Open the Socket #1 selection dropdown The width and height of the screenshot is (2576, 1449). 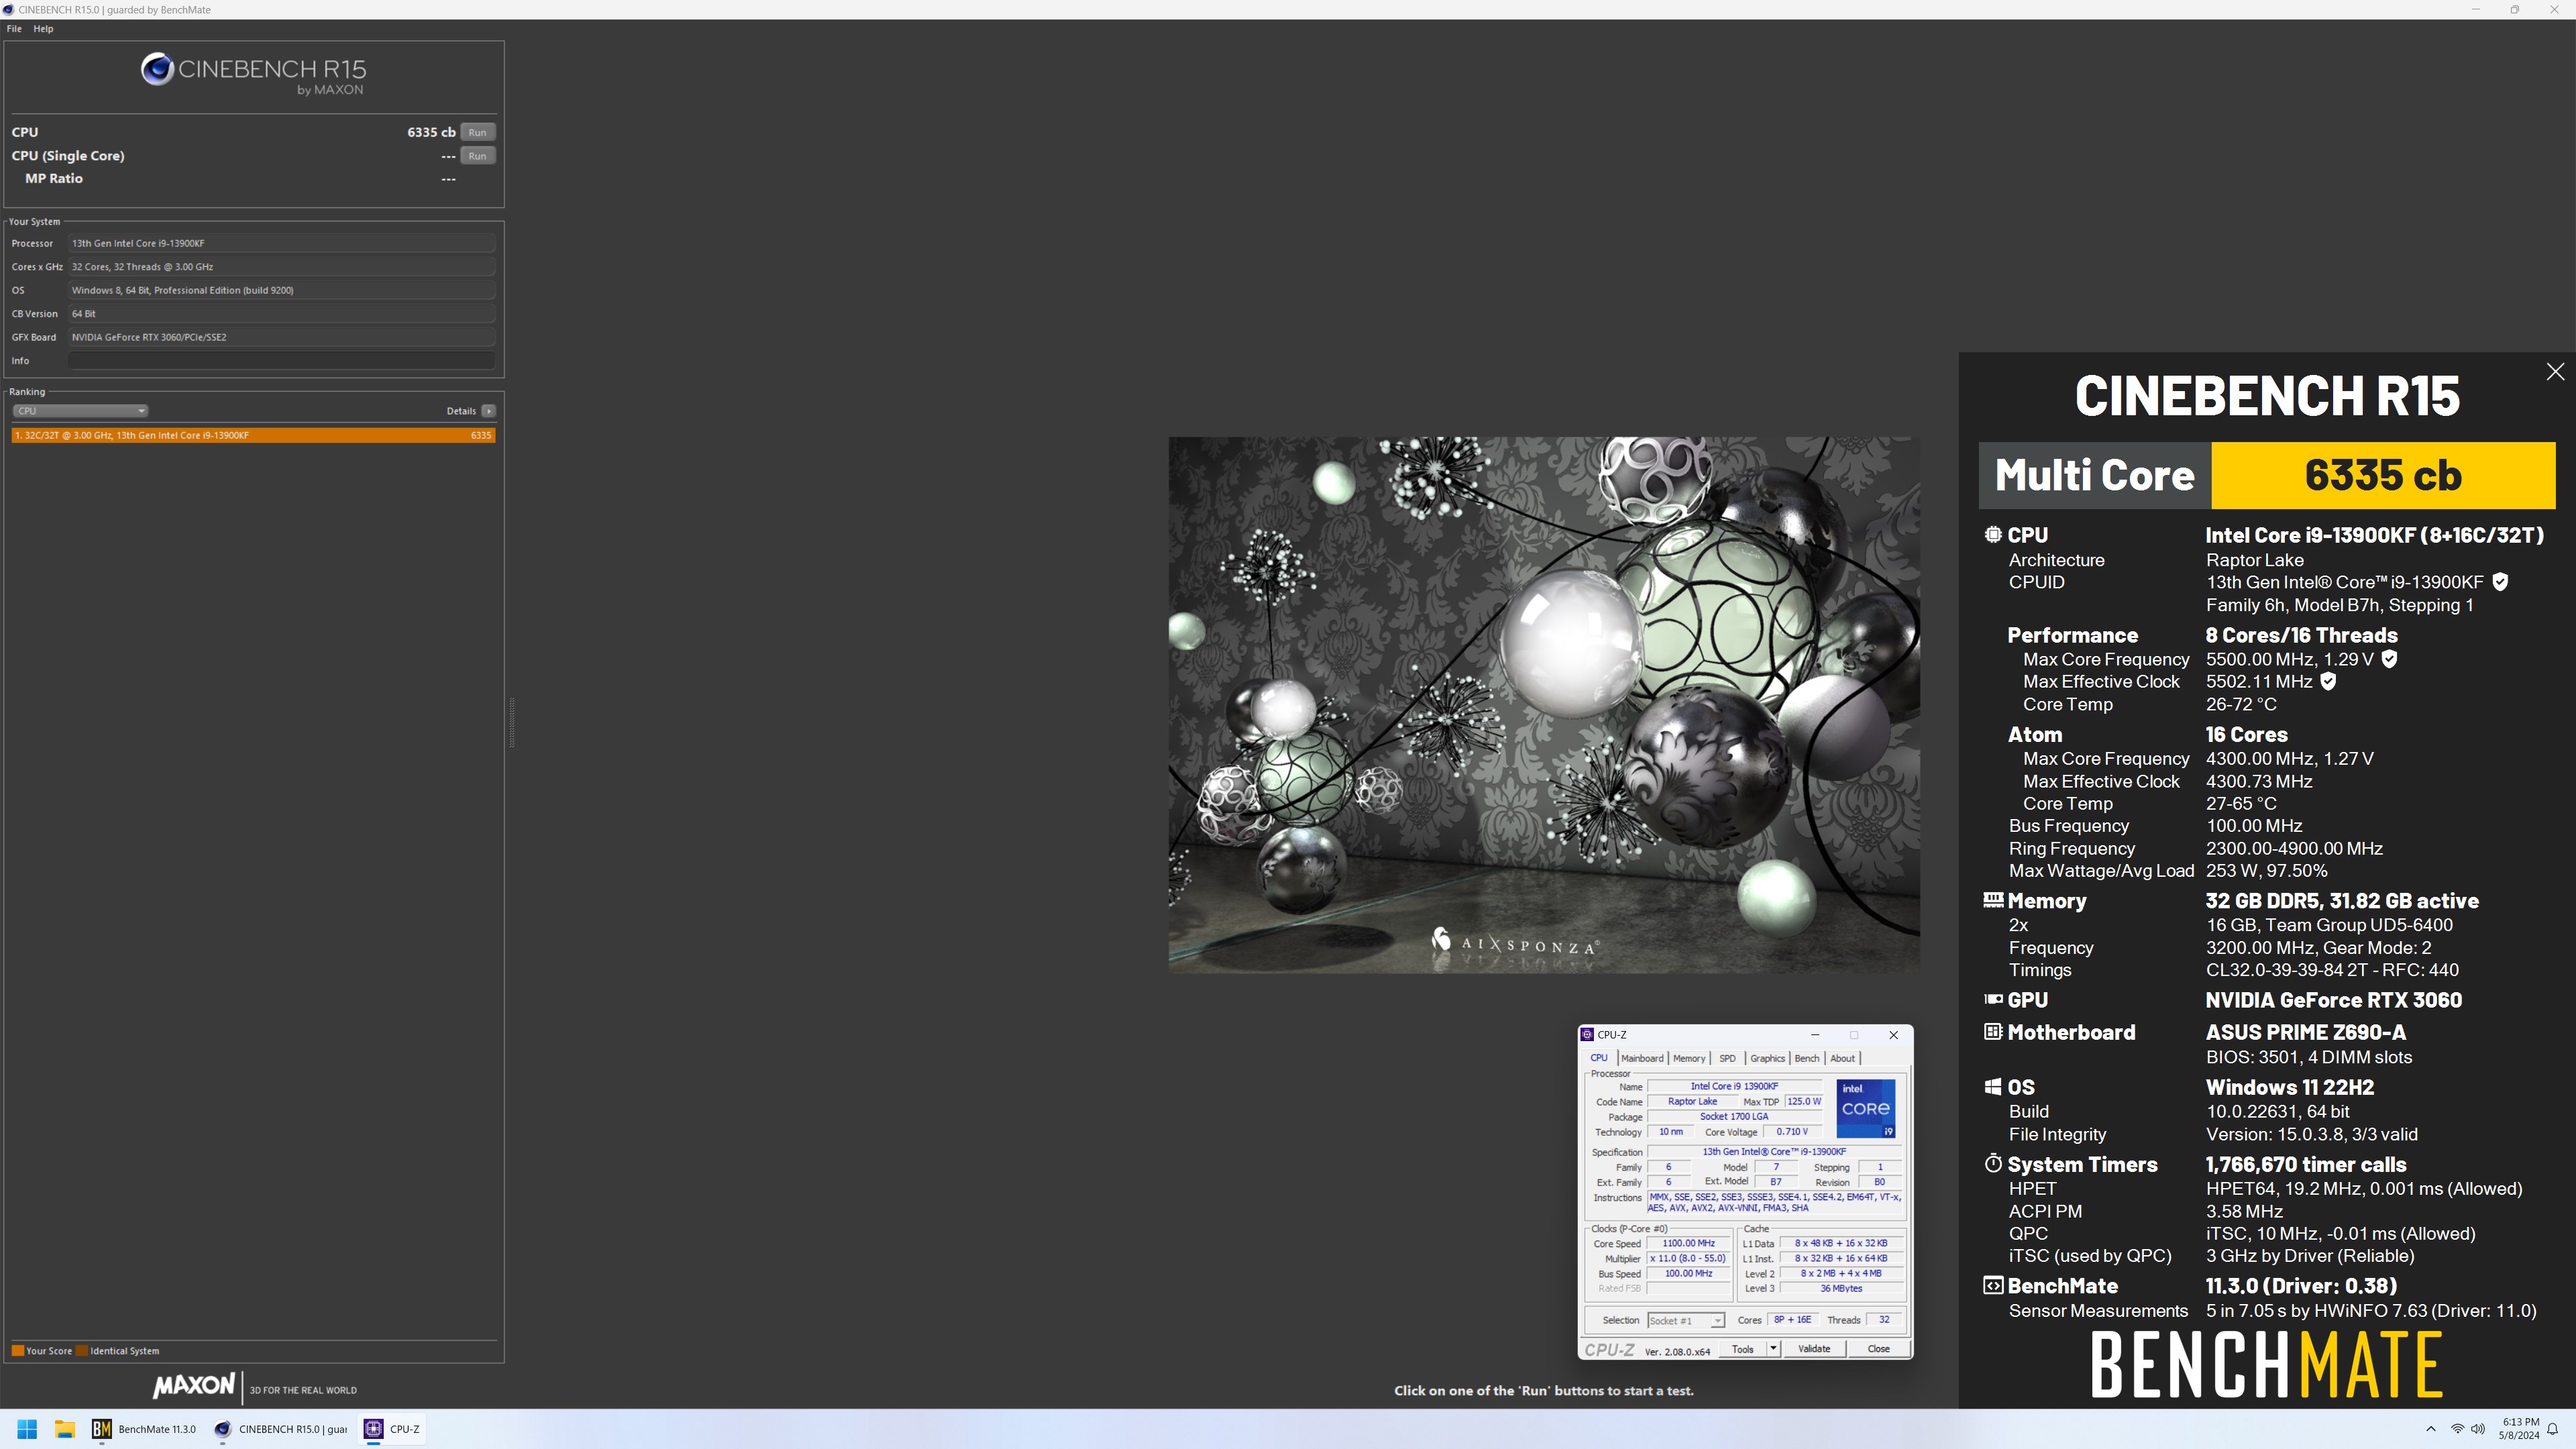coord(1686,1321)
